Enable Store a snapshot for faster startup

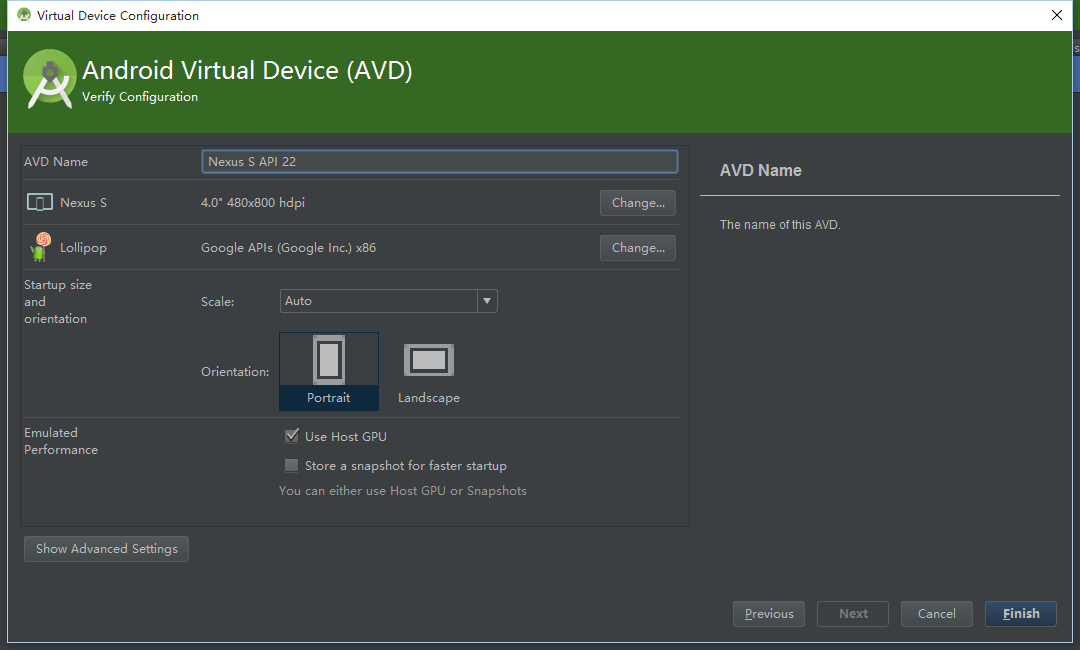tap(292, 465)
